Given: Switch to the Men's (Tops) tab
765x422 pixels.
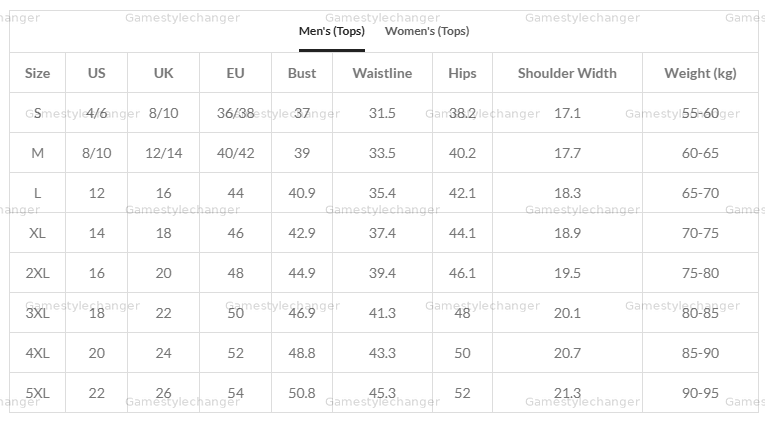Looking at the screenshot, I should pyautogui.click(x=331, y=31).
